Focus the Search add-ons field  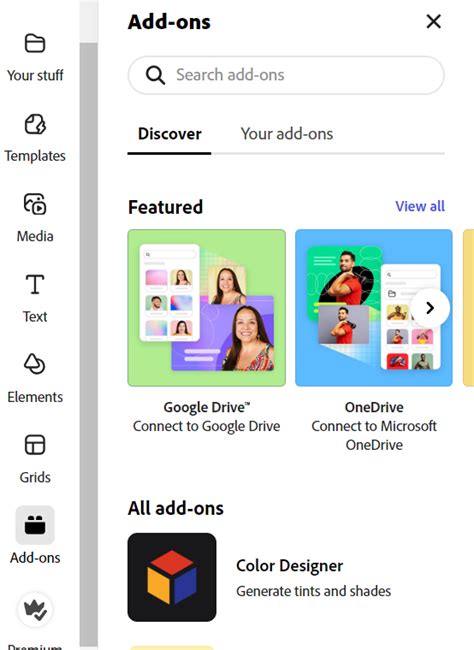[286, 75]
